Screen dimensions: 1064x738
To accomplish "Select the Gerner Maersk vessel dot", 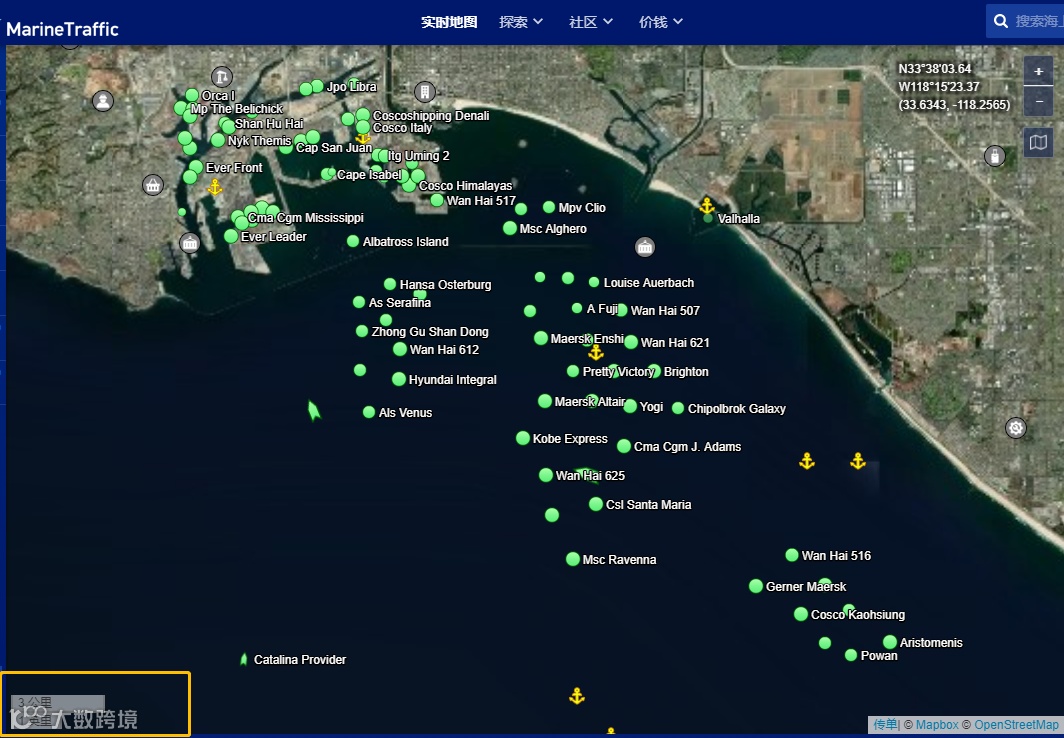I will click(x=756, y=586).
